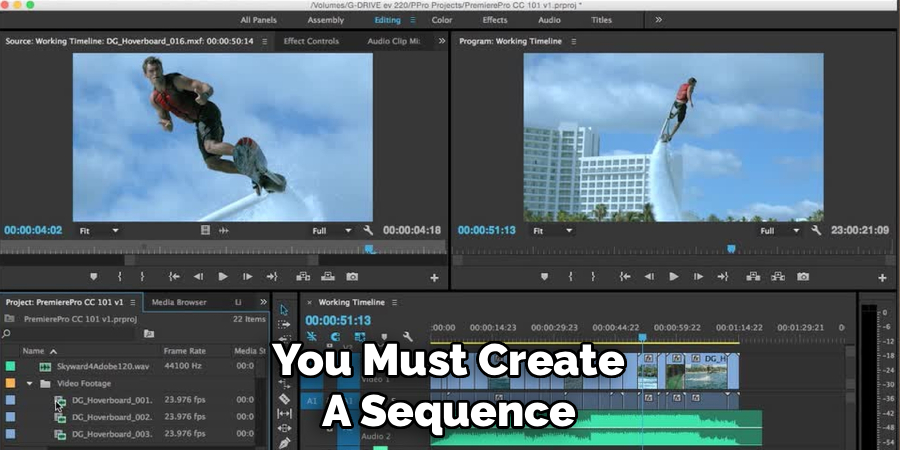The image size is (900, 450).
Task: Select the Slip tool
Action: (284, 413)
